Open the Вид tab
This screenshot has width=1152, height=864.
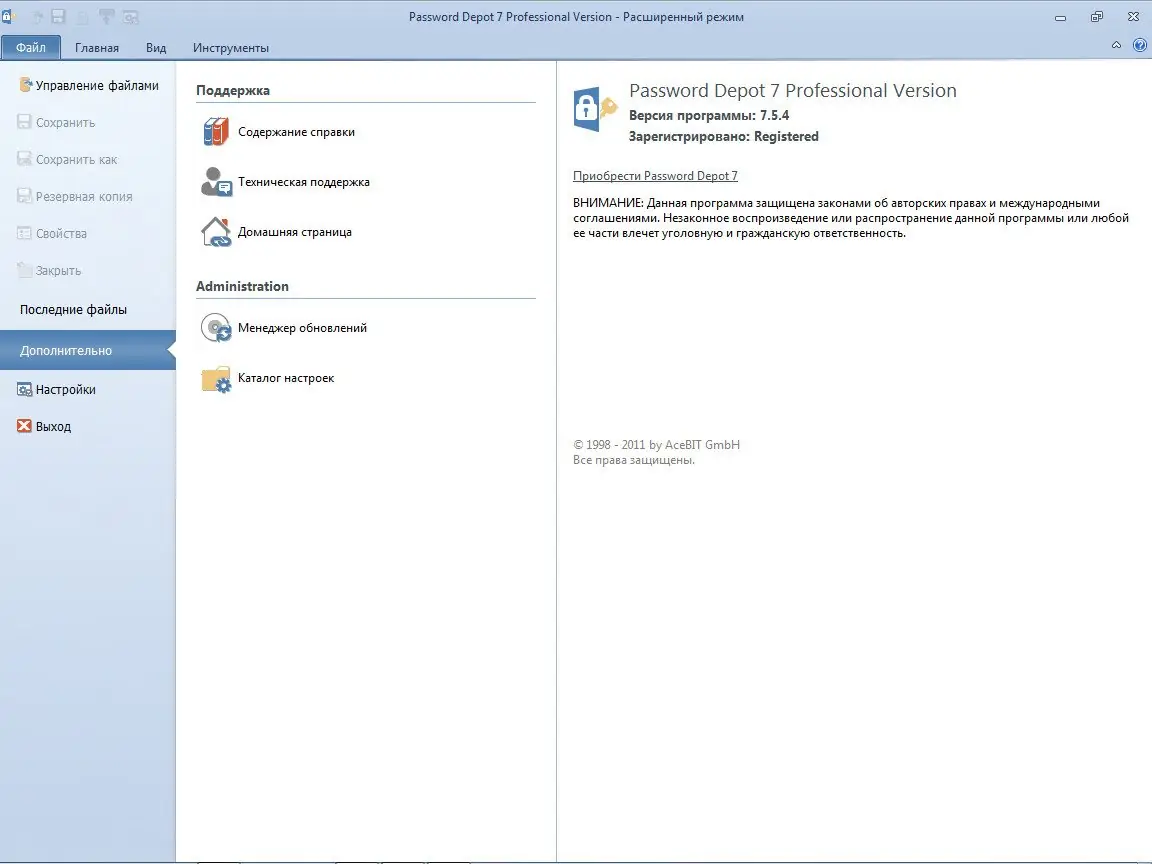click(x=156, y=48)
